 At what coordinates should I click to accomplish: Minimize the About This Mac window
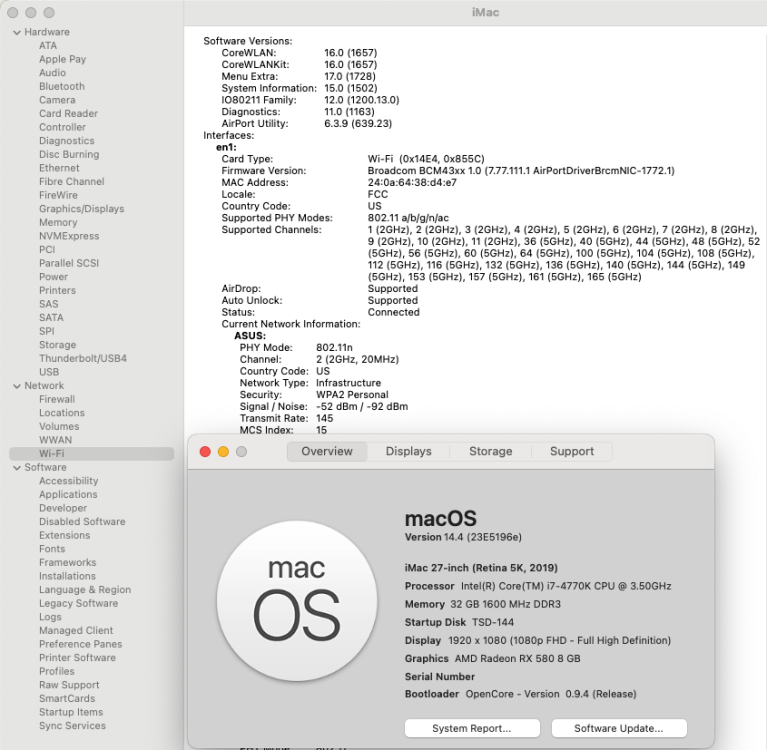[x=224, y=452]
